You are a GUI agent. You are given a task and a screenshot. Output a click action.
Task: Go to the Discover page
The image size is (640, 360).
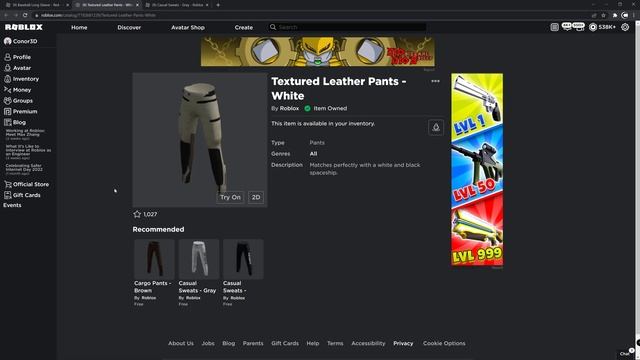point(129,27)
